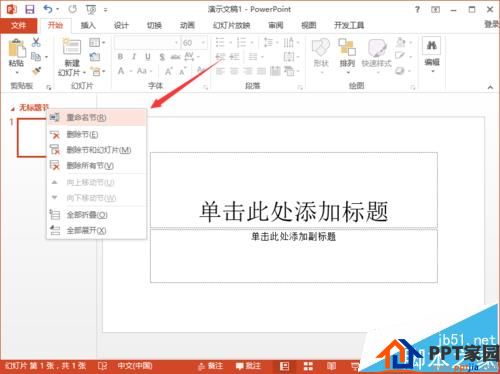Click the Paste clipboard icon
The image size is (500, 374).
[17, 49]
